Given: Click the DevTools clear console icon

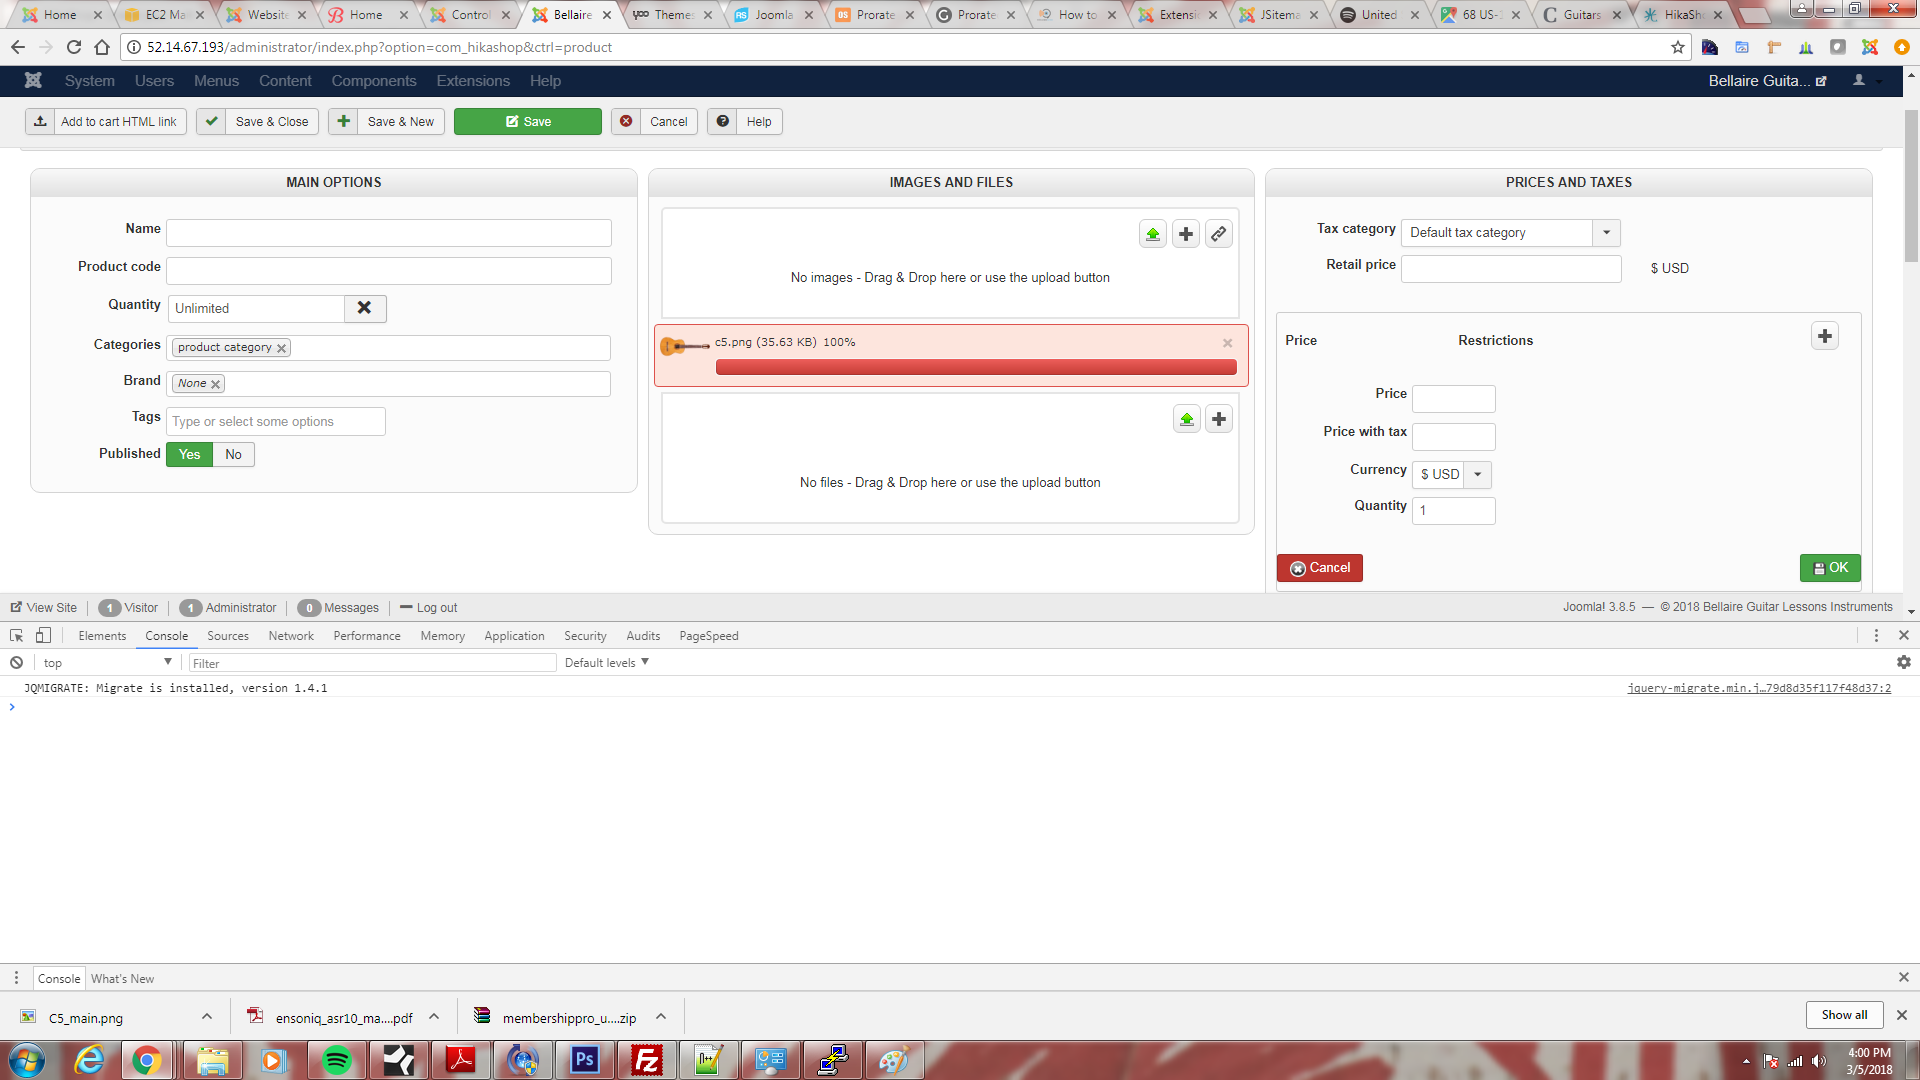Looking at the screenshot, I should tap(17, 663).
